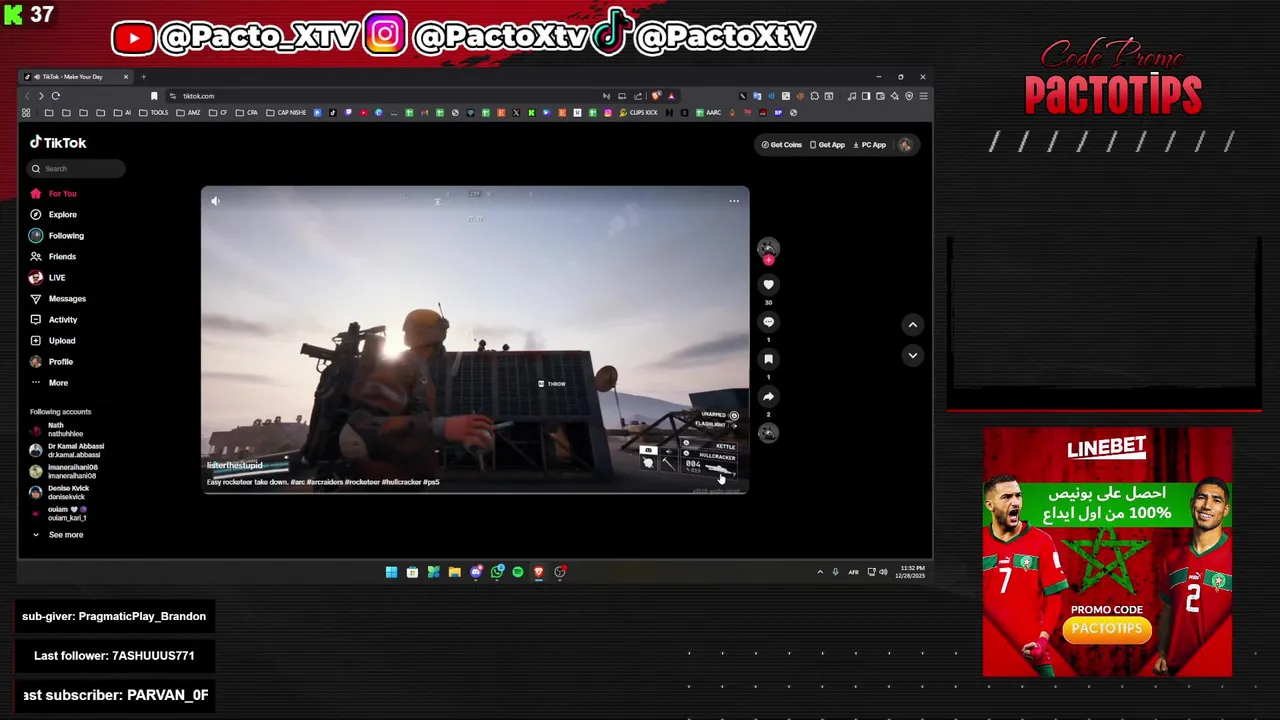Open CAP NISHE bookmarks folder

tap(286, 113)
